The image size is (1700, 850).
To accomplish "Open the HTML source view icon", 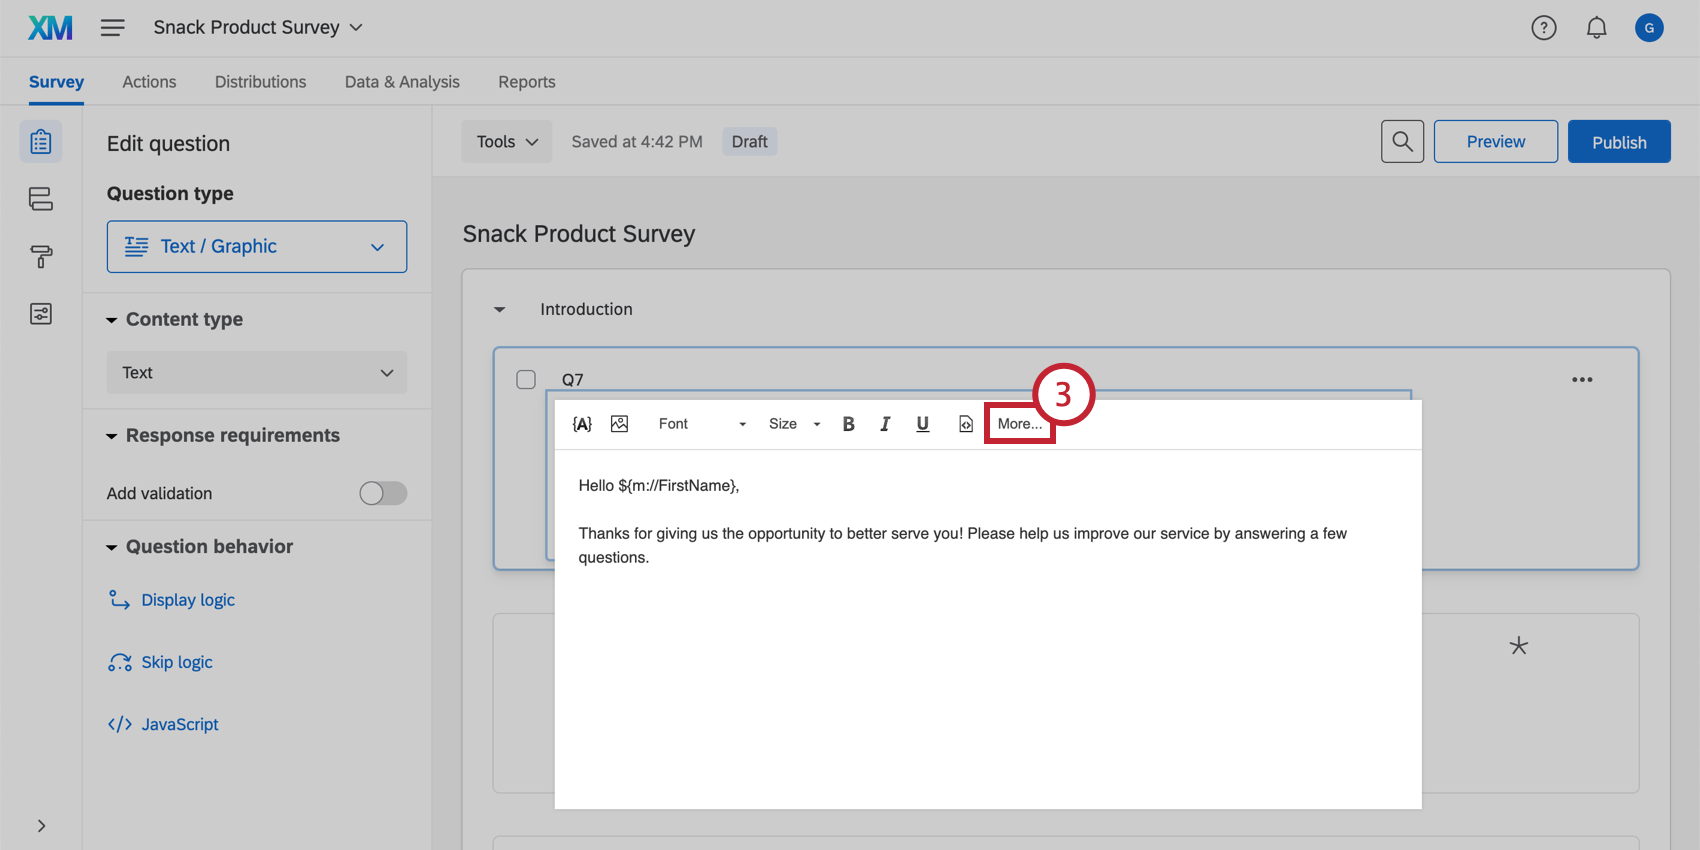I will [965, 424].
